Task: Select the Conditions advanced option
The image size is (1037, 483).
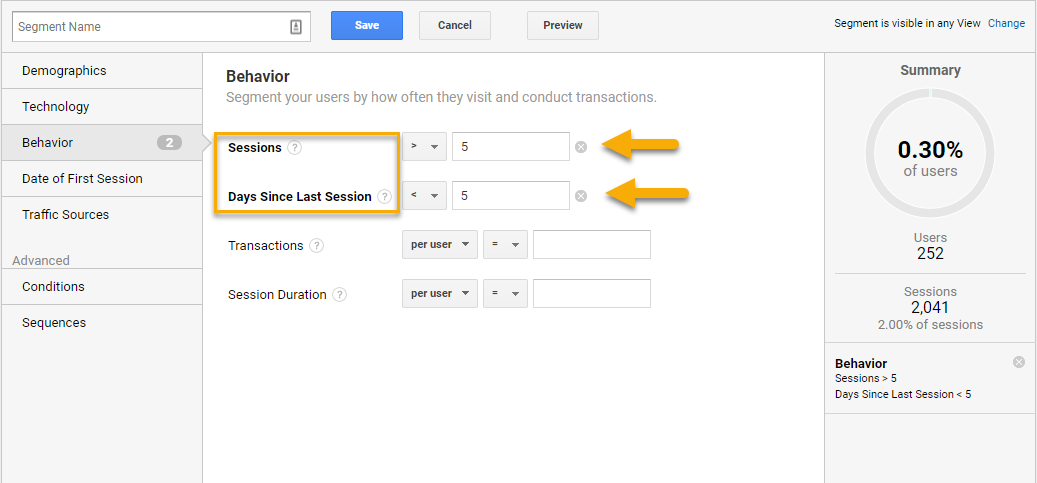Action: (x=54, y=287)
